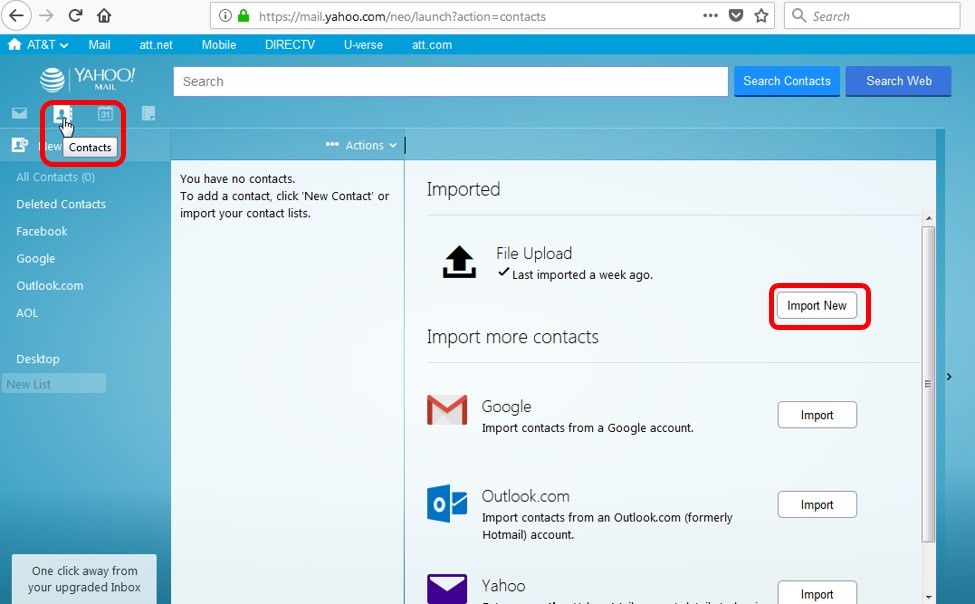975x604 pixels.
Task: Expand the AT&T dropdown menu
Action: click(x=39, y=45)
